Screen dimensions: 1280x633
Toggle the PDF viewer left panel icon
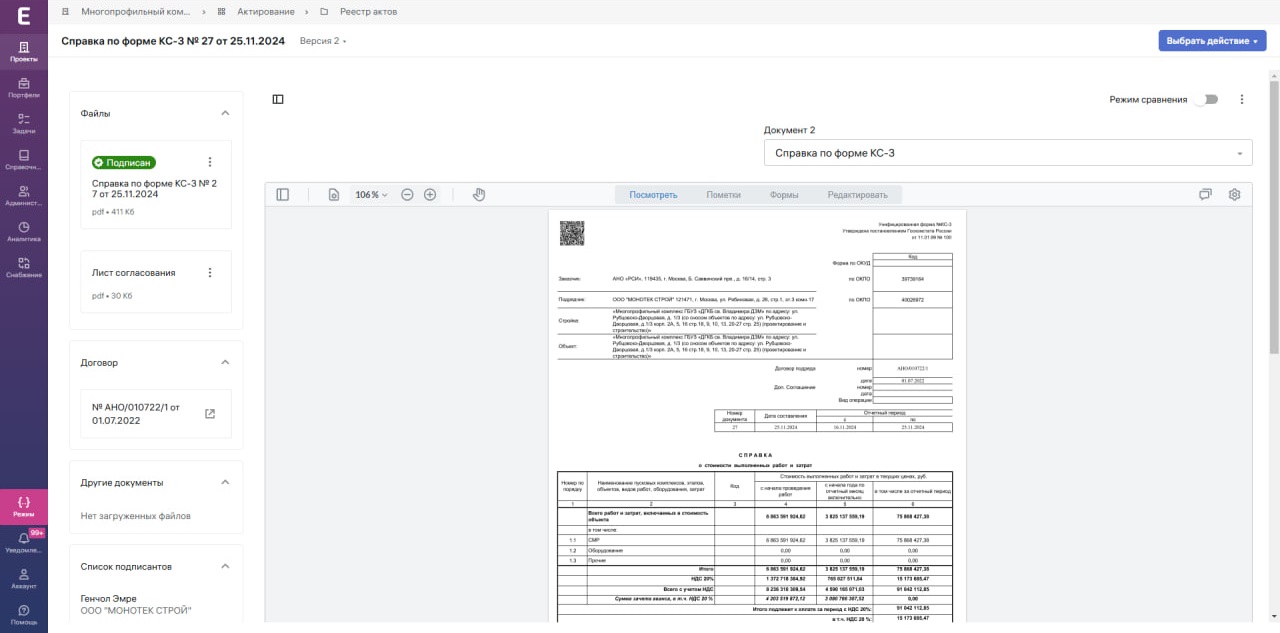coord(282,194)
